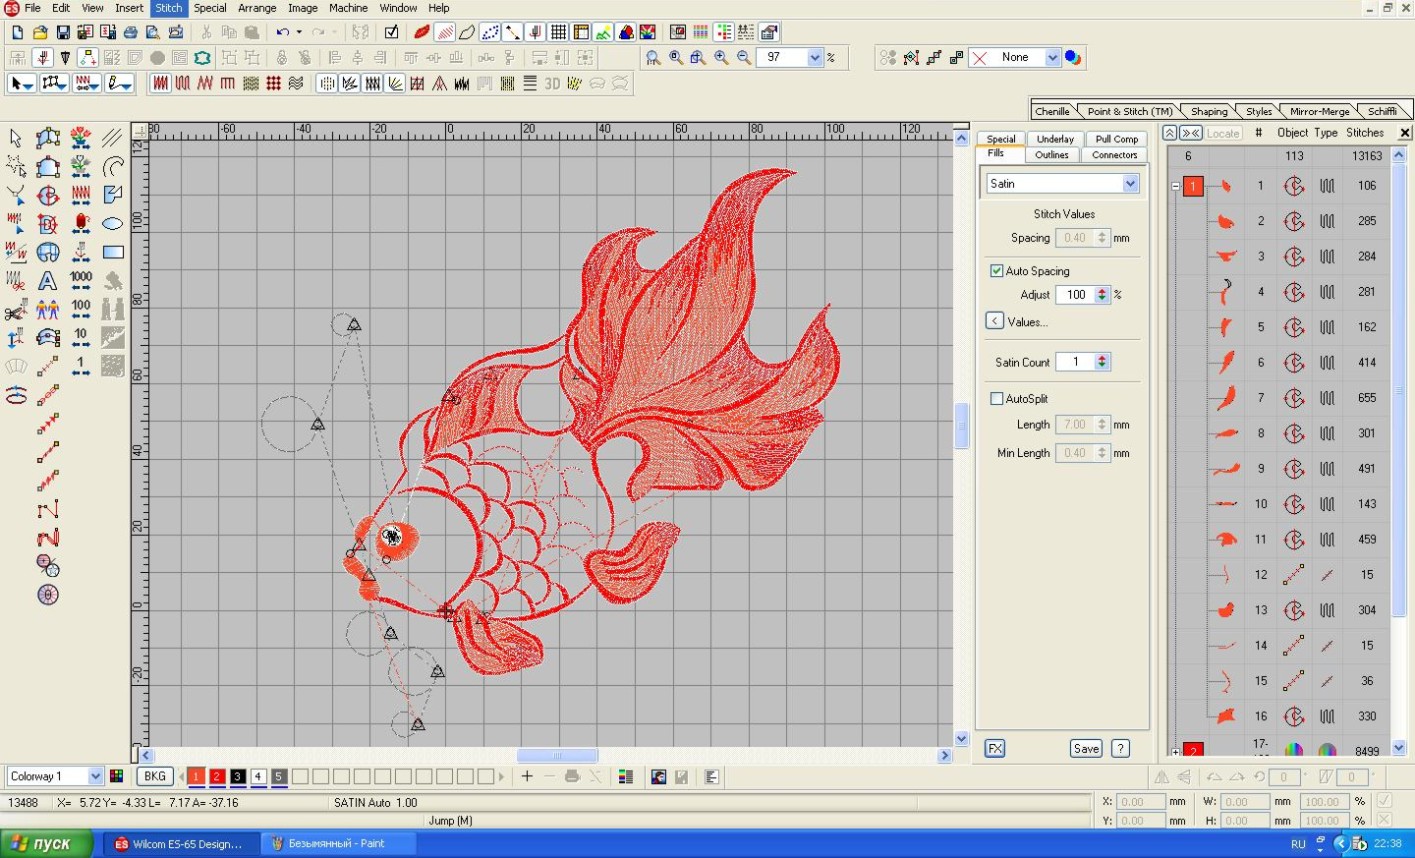Open the zoom percentage dropdown showing 97

tap(815, 58)
